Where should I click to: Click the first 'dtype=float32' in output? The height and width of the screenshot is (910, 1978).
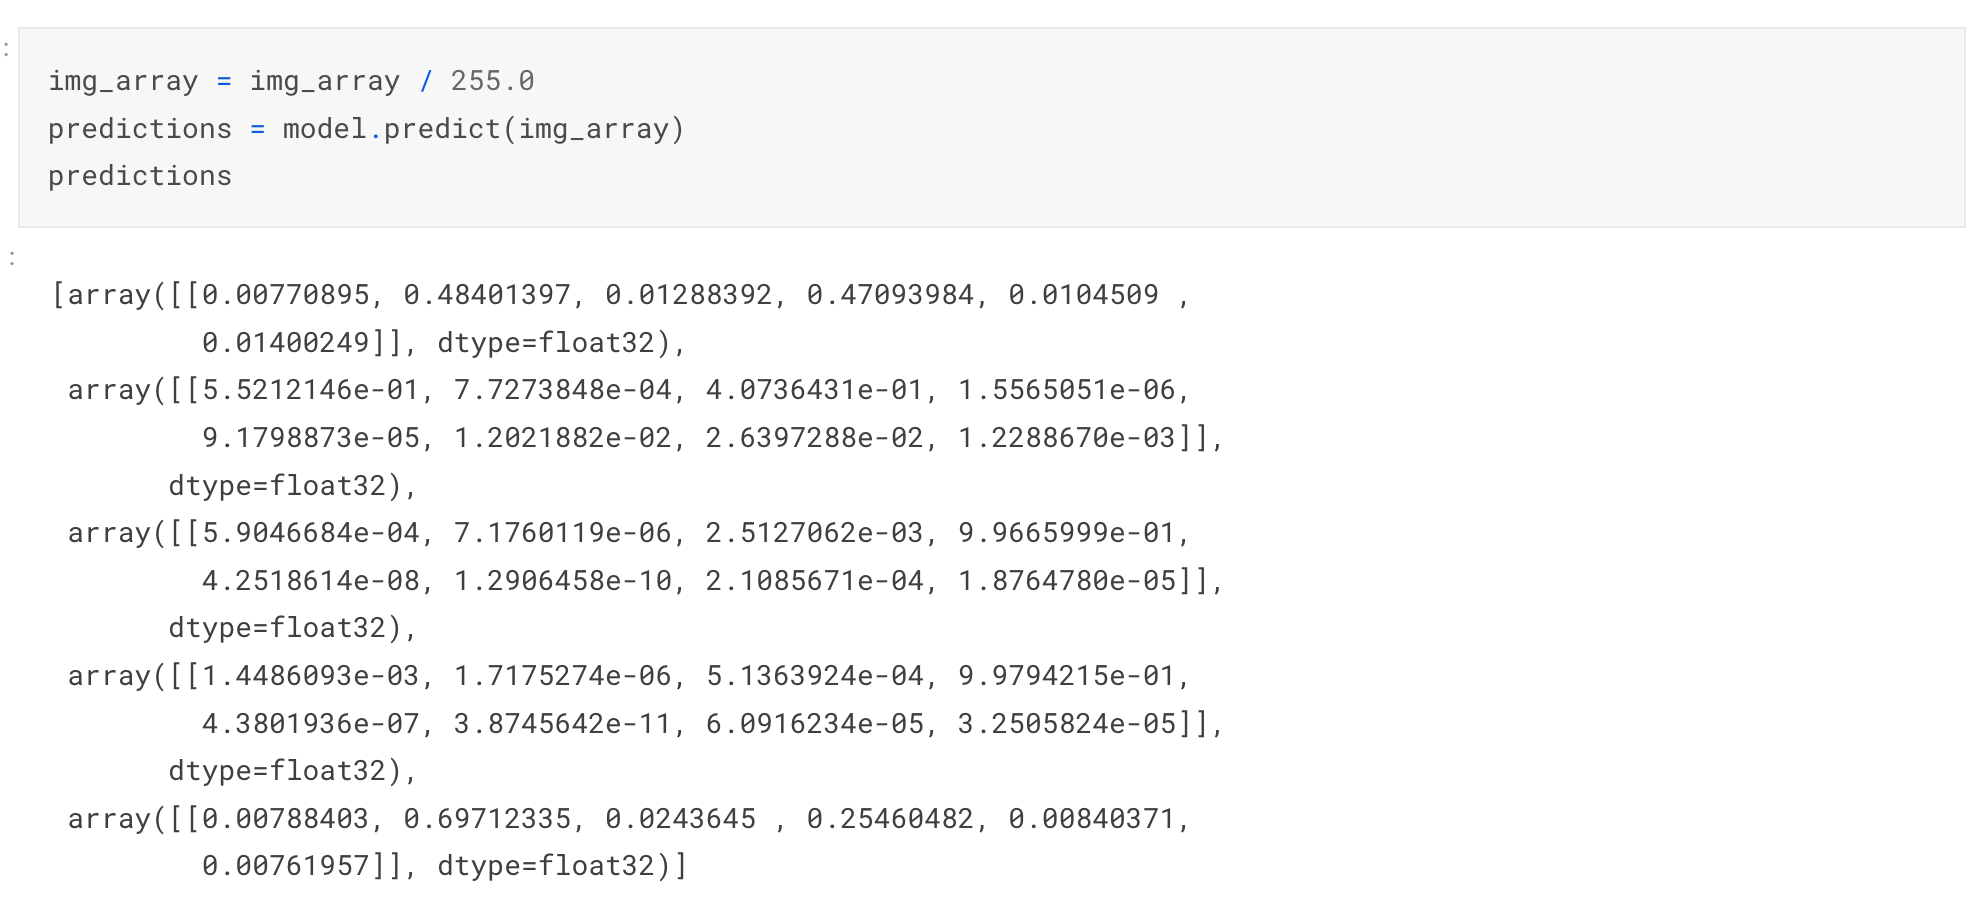point(546,343)
